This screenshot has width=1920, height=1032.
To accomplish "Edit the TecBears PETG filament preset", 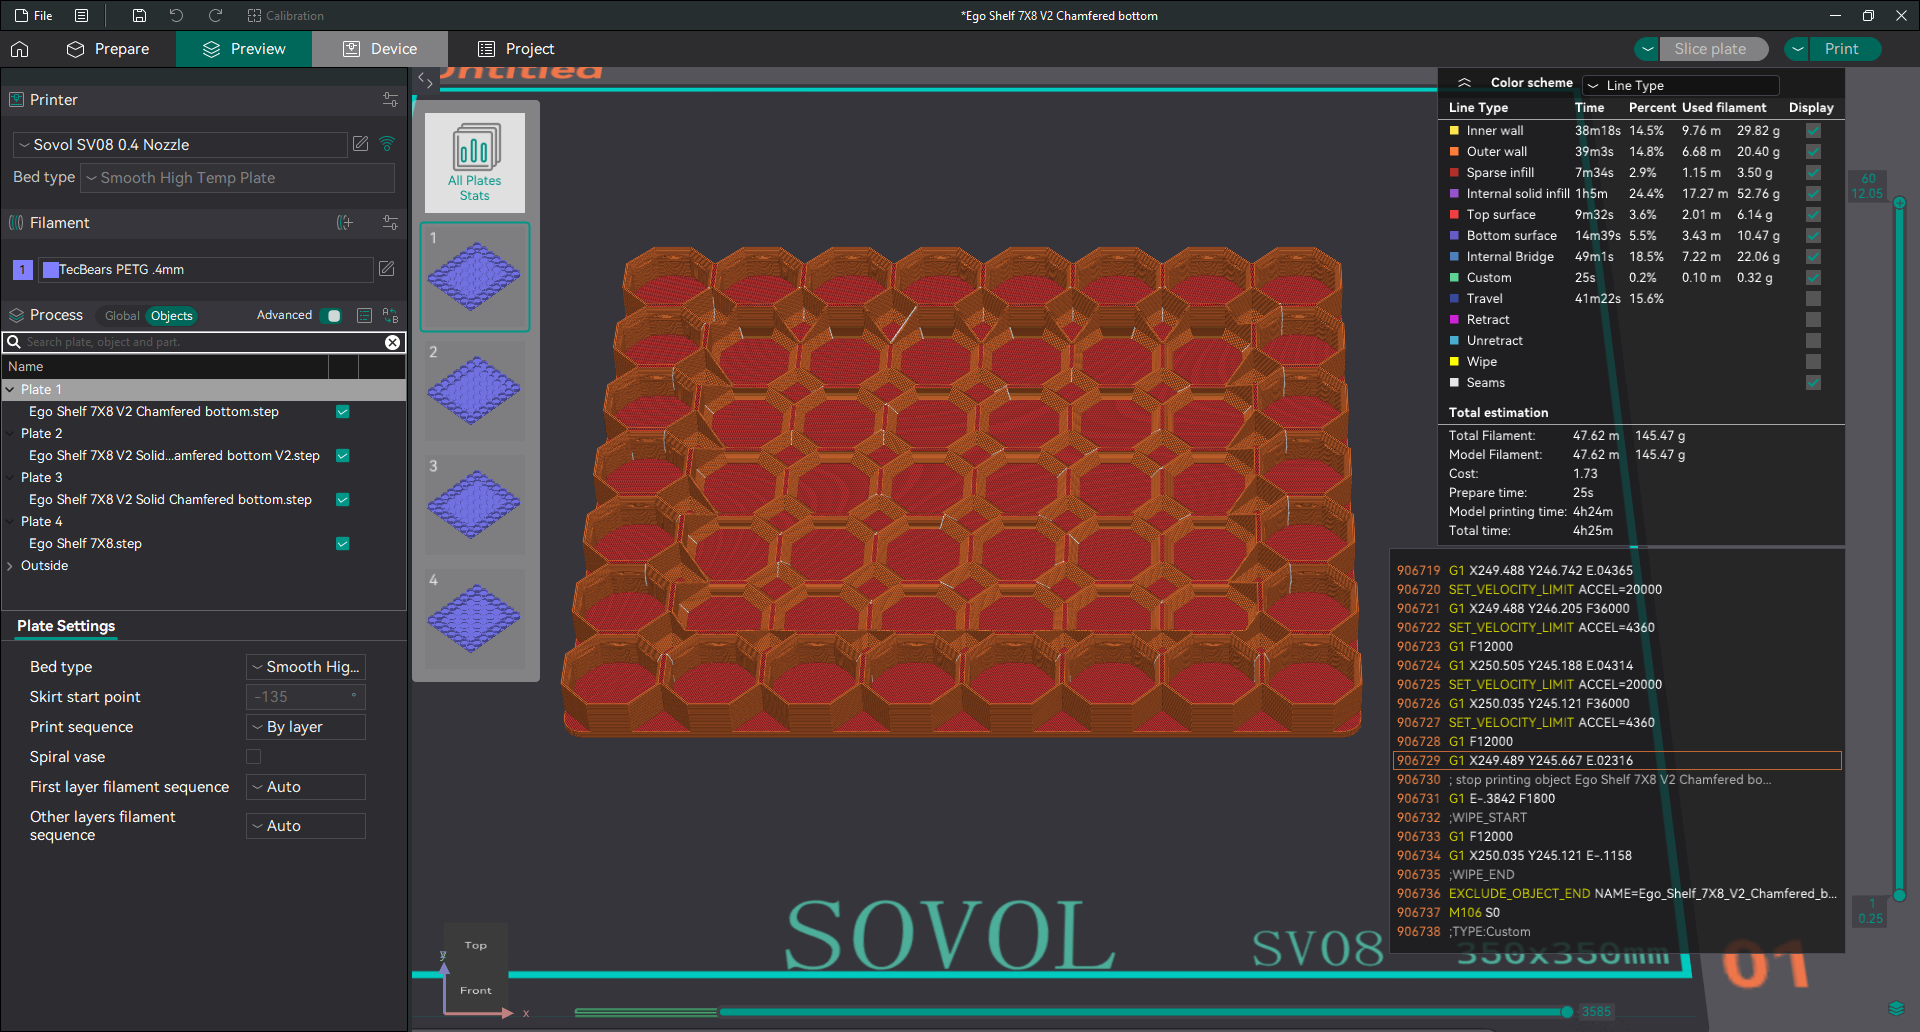I will (387, 269).
